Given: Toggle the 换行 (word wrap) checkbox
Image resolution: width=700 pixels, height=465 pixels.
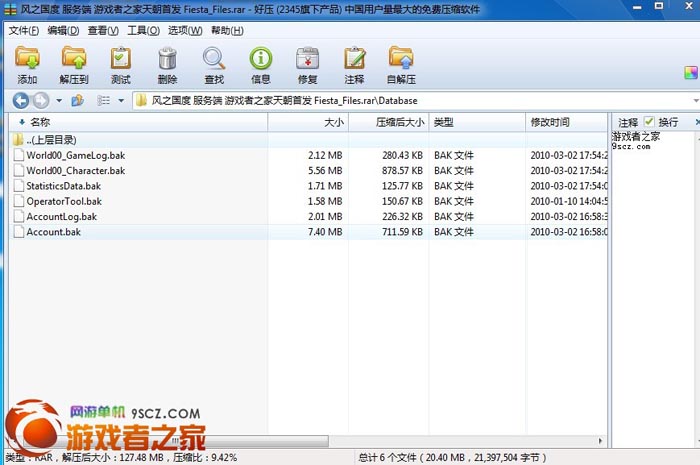Looking at the screenshot, I should point(650,121).
